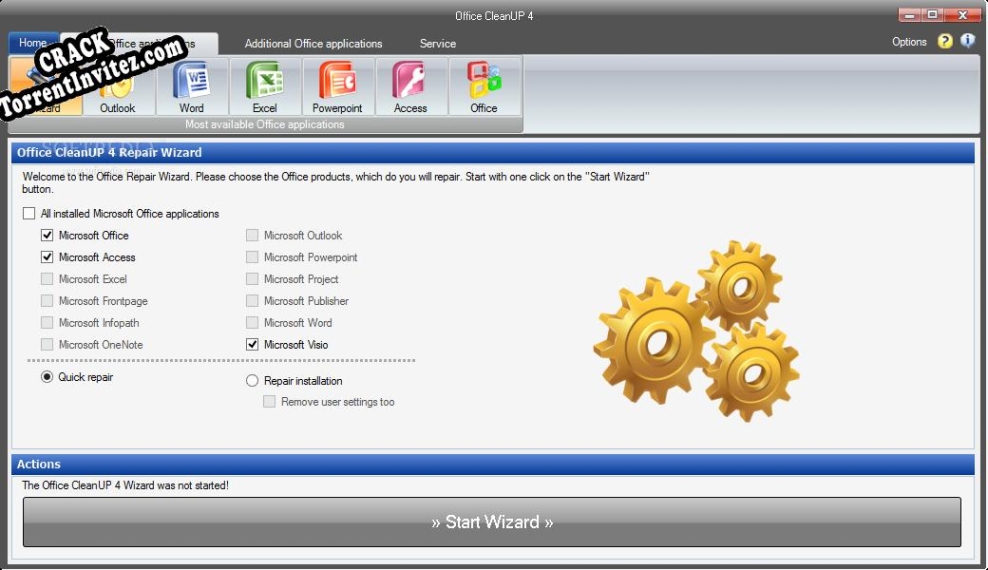Screen dimensions: 988x570
Task: Toggle the Microsoft Project checkbox
Action: tap(252, 279)
